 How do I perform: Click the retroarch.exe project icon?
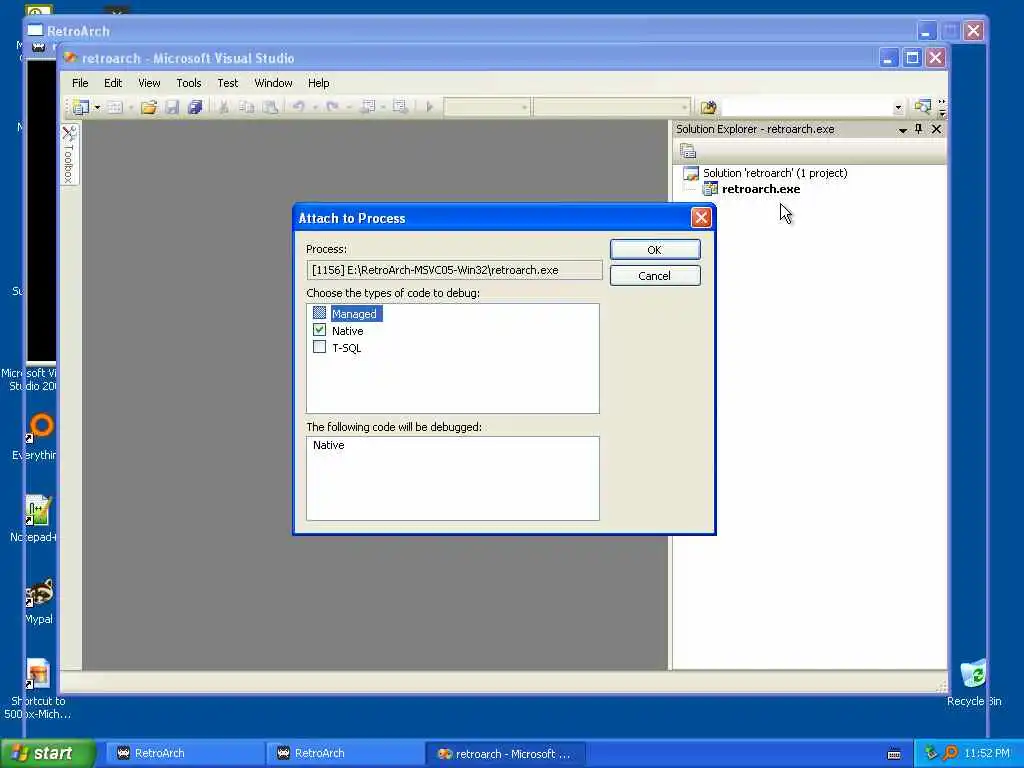click(x=710, y=189)
